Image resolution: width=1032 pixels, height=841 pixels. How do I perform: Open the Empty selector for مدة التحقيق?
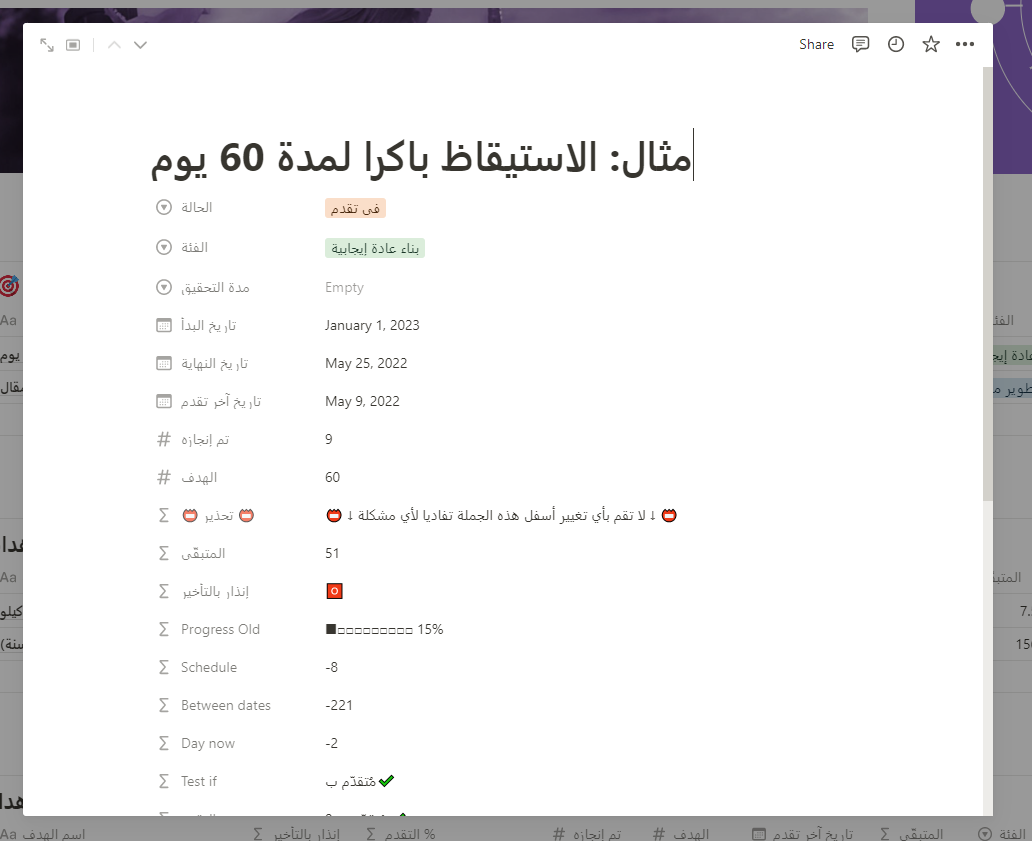(x=344, y=287)
